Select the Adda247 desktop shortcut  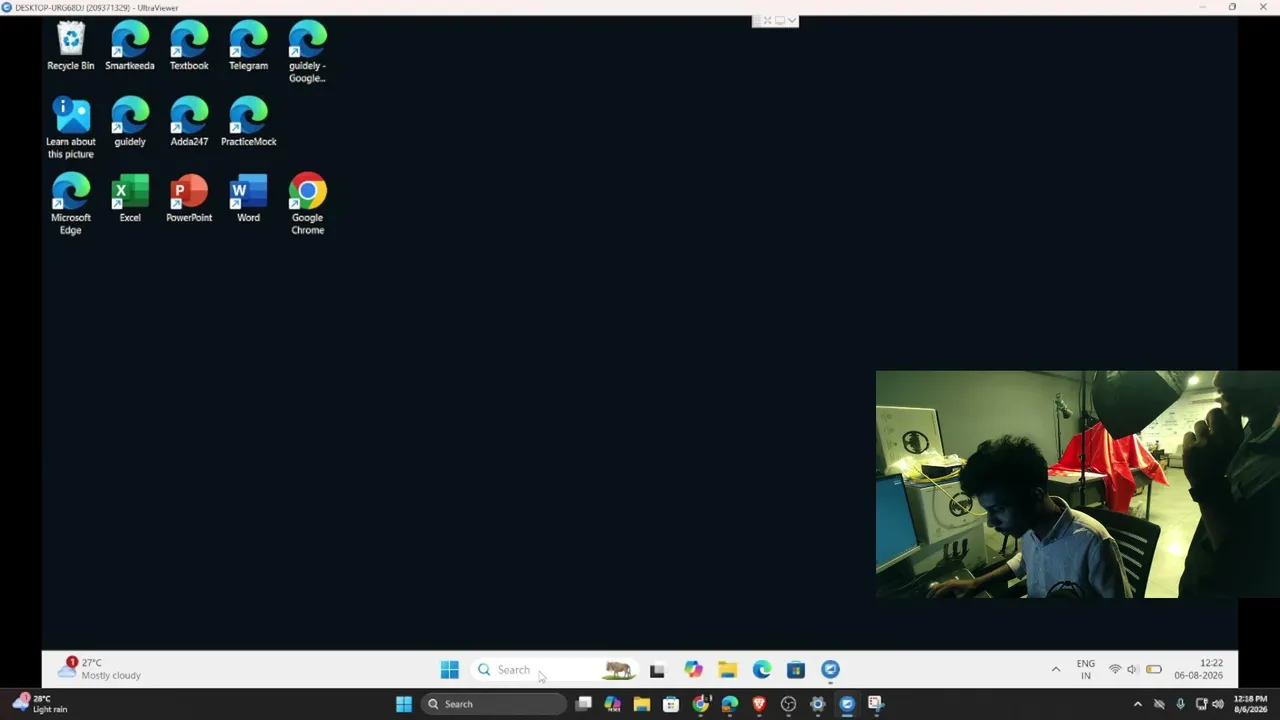tap(189, 123)
